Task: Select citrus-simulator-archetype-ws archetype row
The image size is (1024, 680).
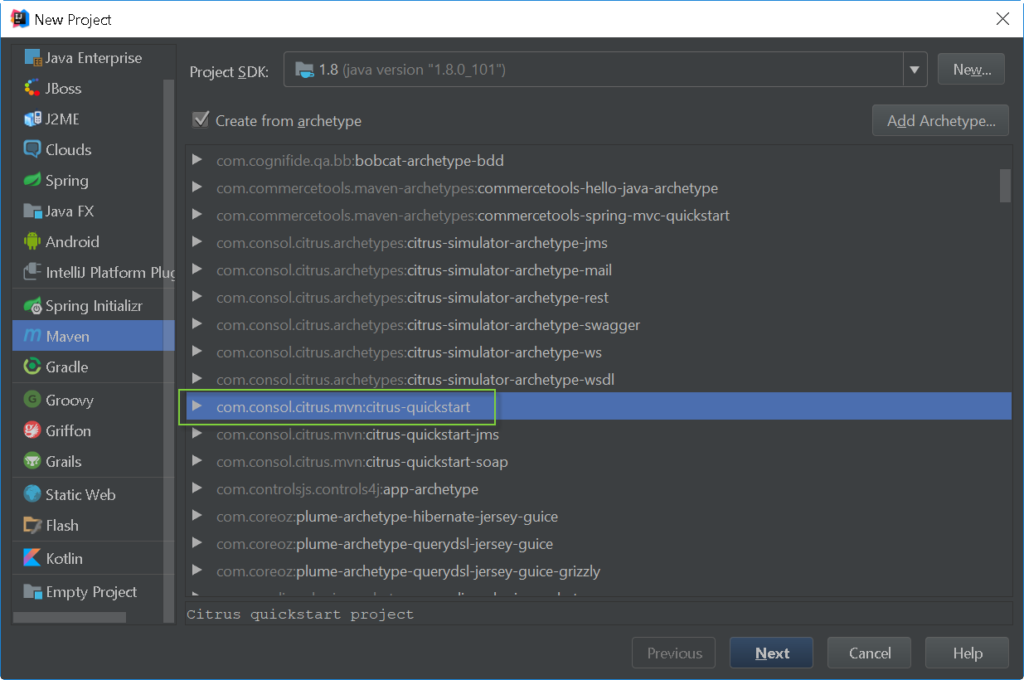Action: (x=598, y=352)
